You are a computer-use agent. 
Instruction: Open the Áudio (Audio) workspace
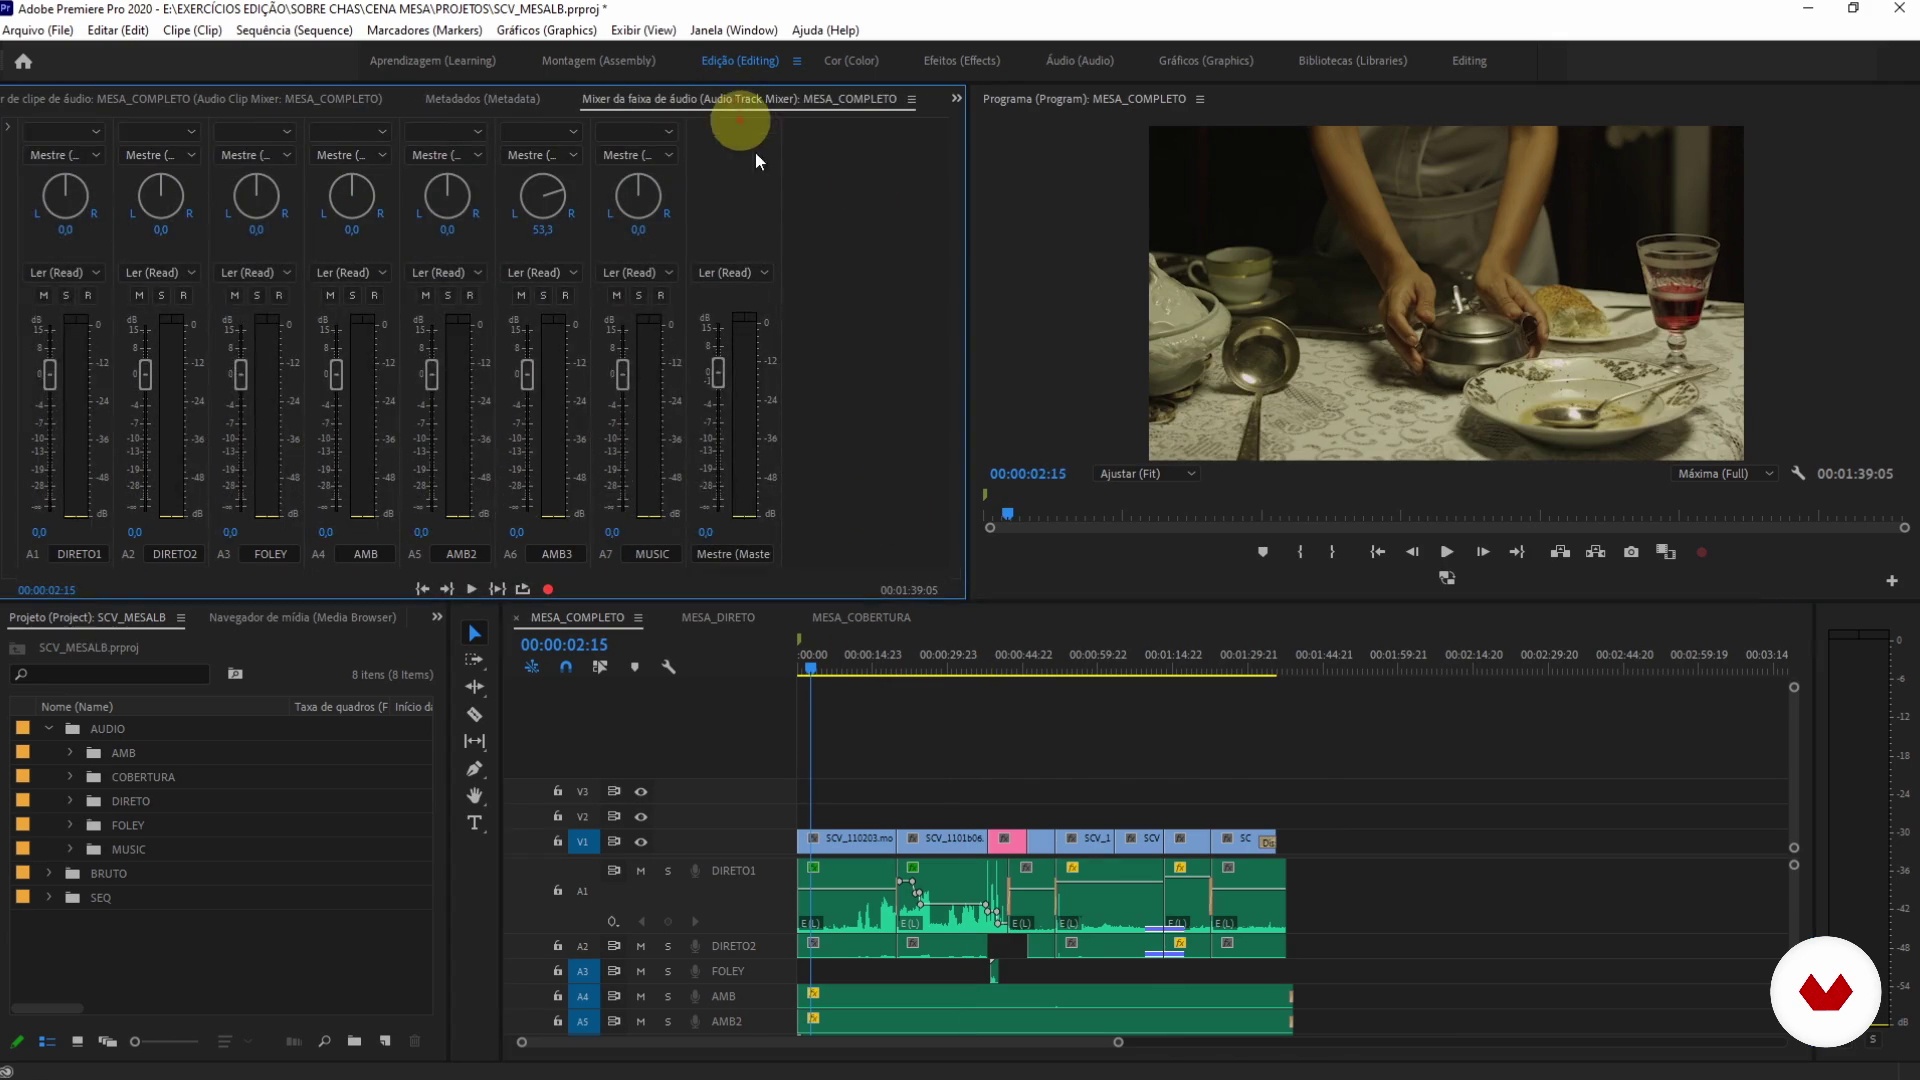pyautogui.click(x=1079, y=61)
